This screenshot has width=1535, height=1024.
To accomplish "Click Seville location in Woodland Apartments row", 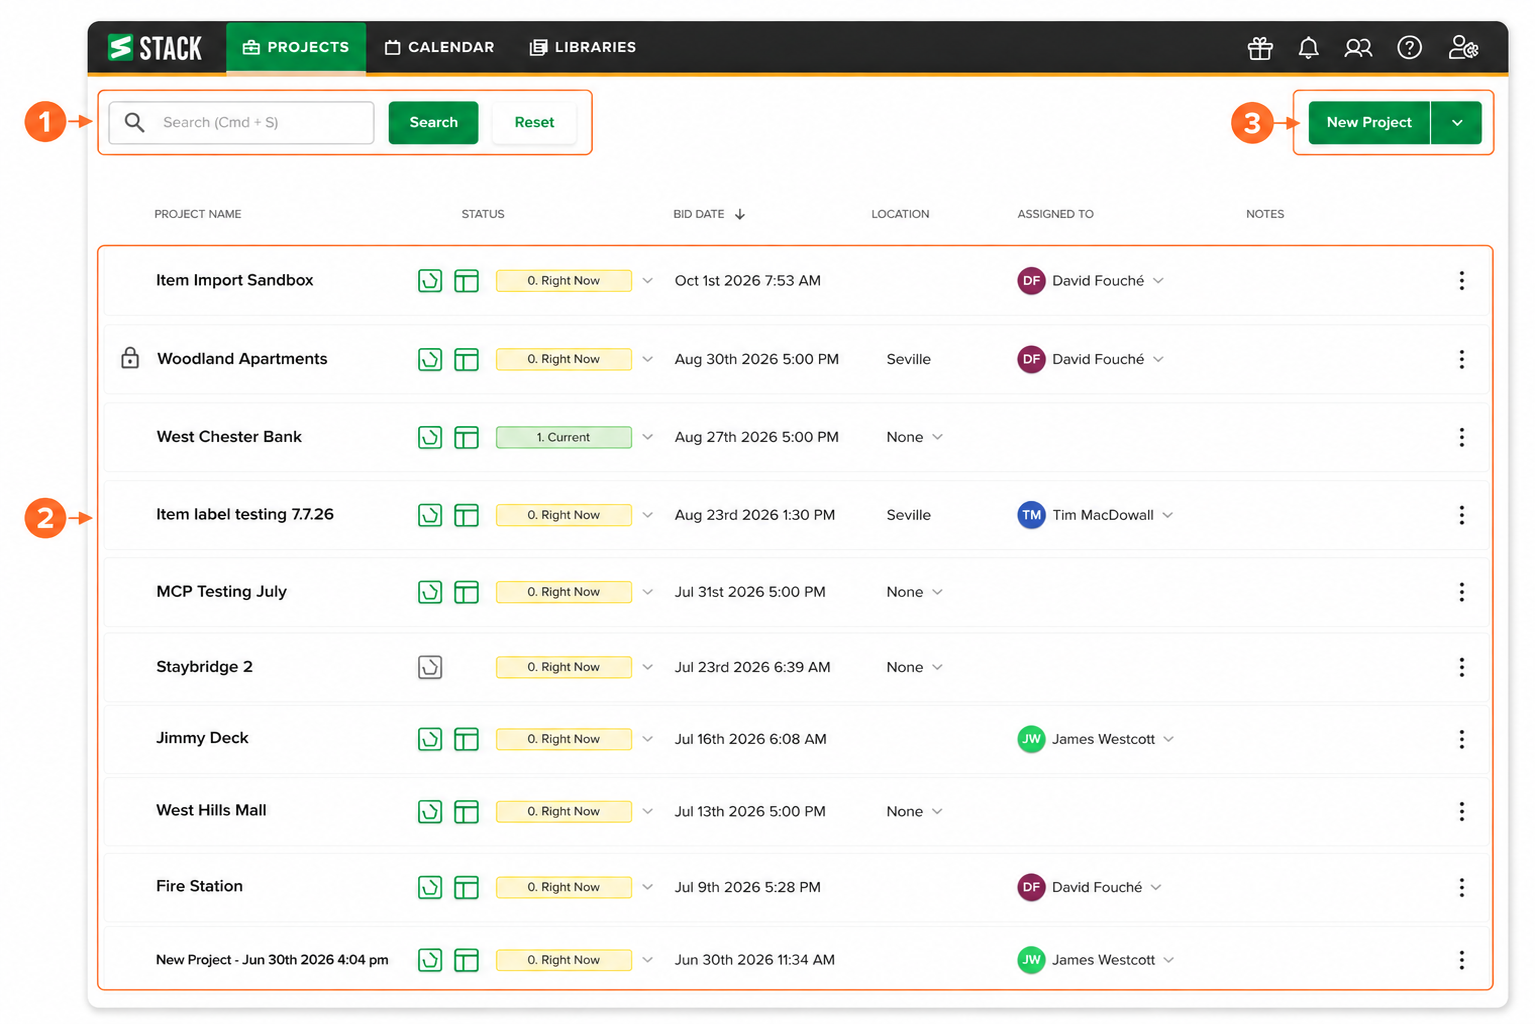I will pos(908,359).
